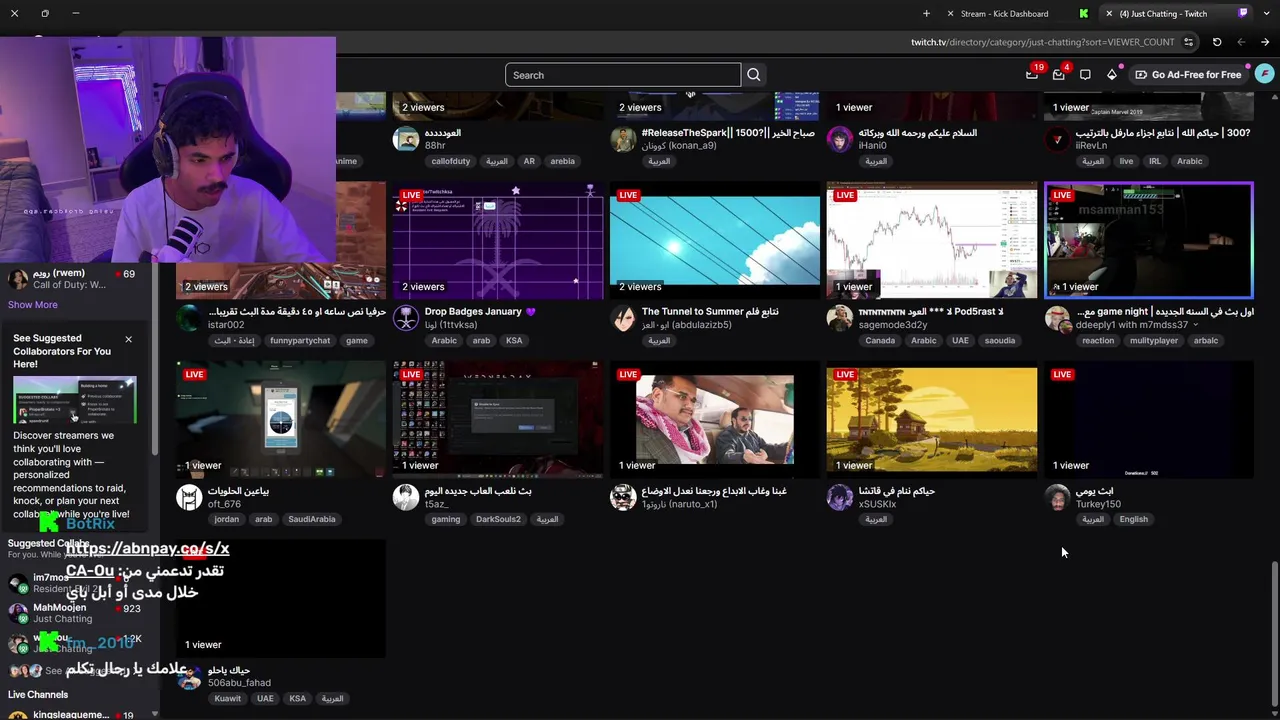The image size is (1280, 720).
Task: Open the site settings icon in the address bar
Action: [1188, 42]
